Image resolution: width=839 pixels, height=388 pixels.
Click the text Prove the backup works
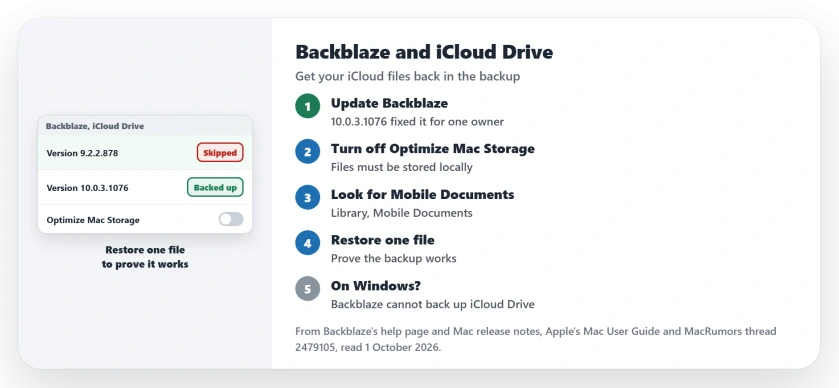(394, 258)
